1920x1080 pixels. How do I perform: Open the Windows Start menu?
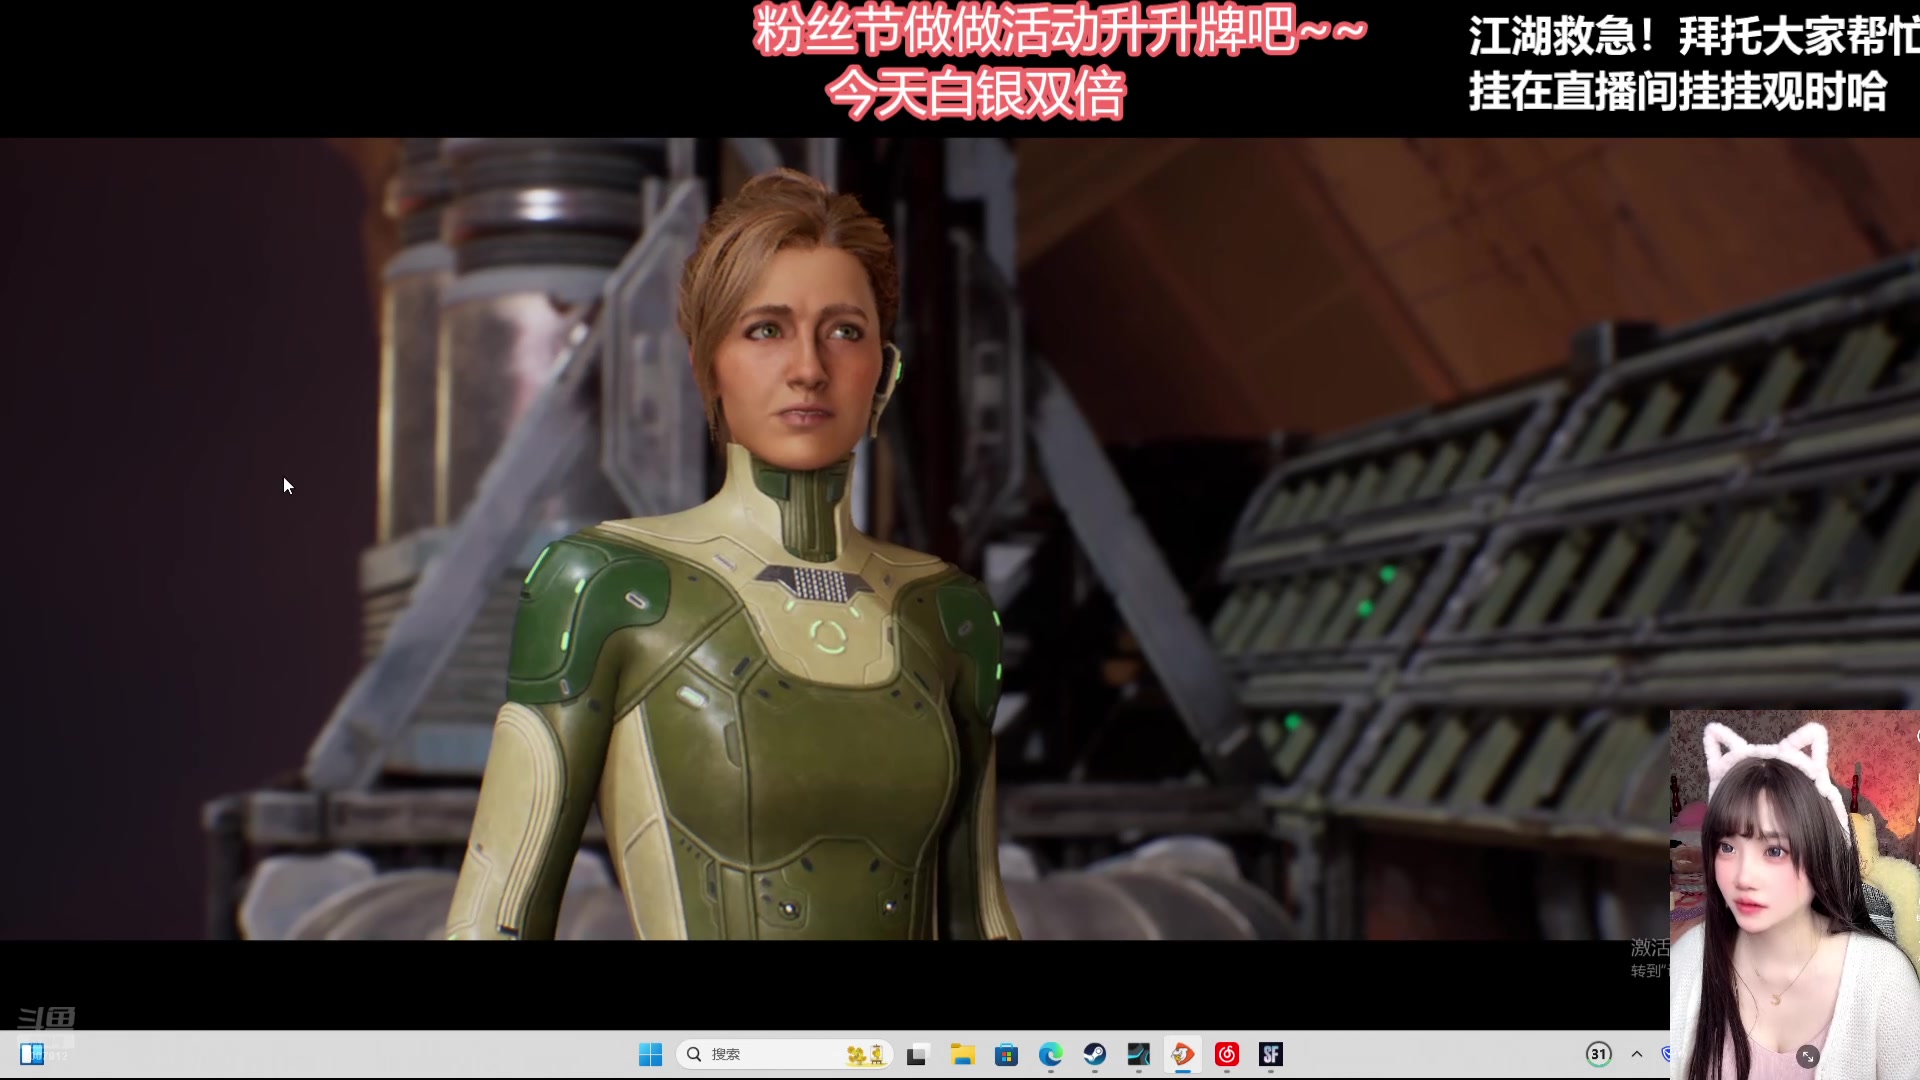click(x=650, y=1054)
